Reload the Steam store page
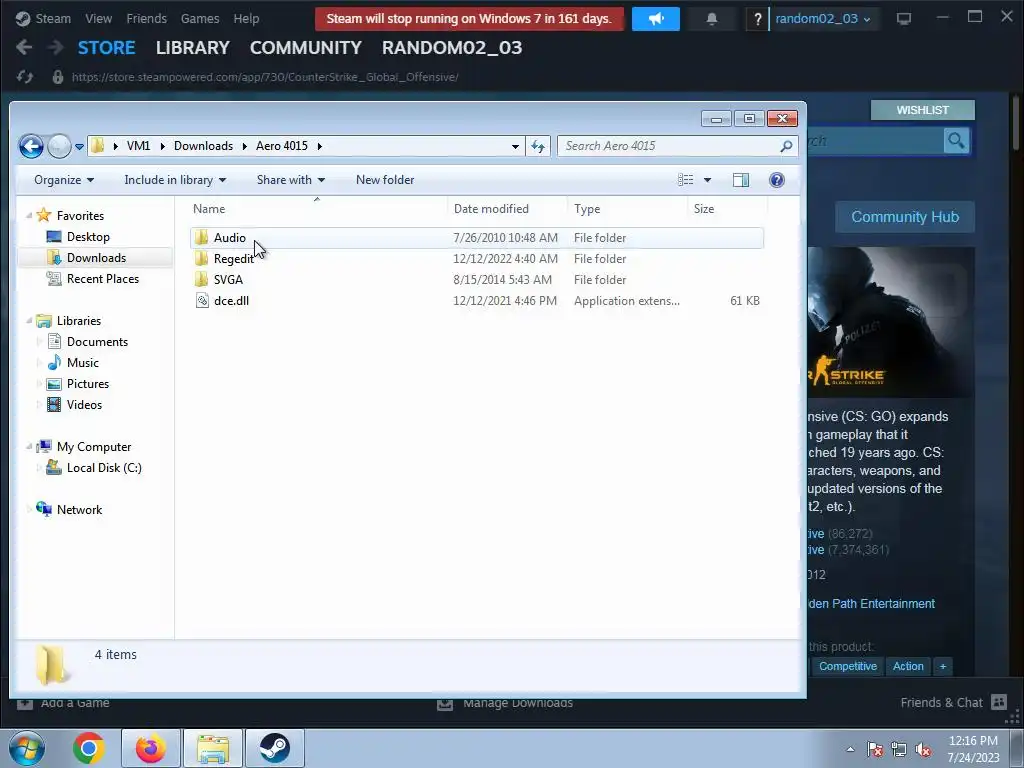Viewport: 1024px width, 768px height. (x=25, y=77)
